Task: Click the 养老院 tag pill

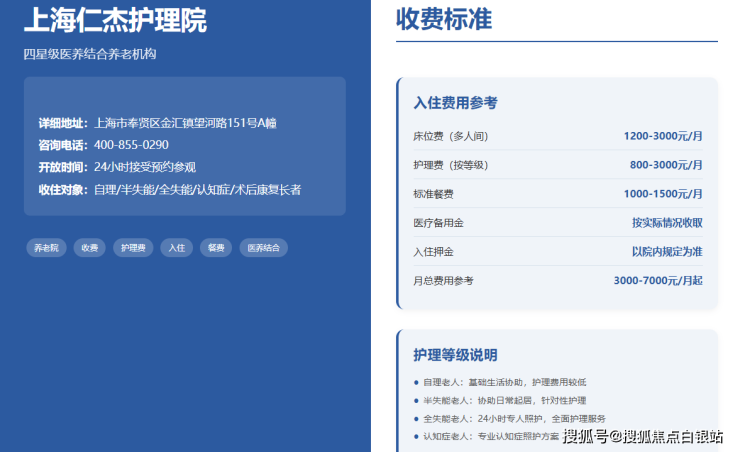Action: pos(46,248)
